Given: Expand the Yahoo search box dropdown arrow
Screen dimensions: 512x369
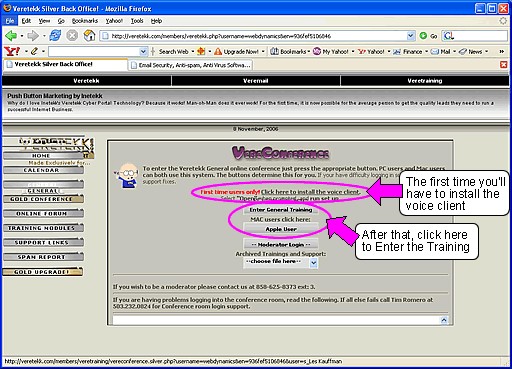Looking at the screenshot, I should 143,52.
